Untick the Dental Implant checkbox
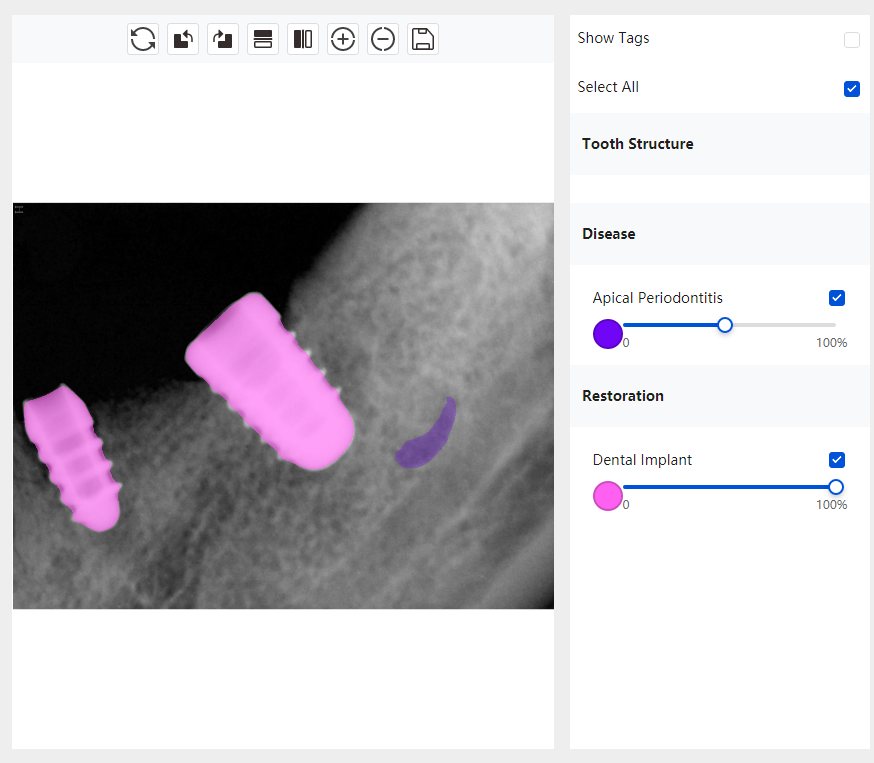The height and width of the screenshot is (763, 874). click(x=837, y=460)
